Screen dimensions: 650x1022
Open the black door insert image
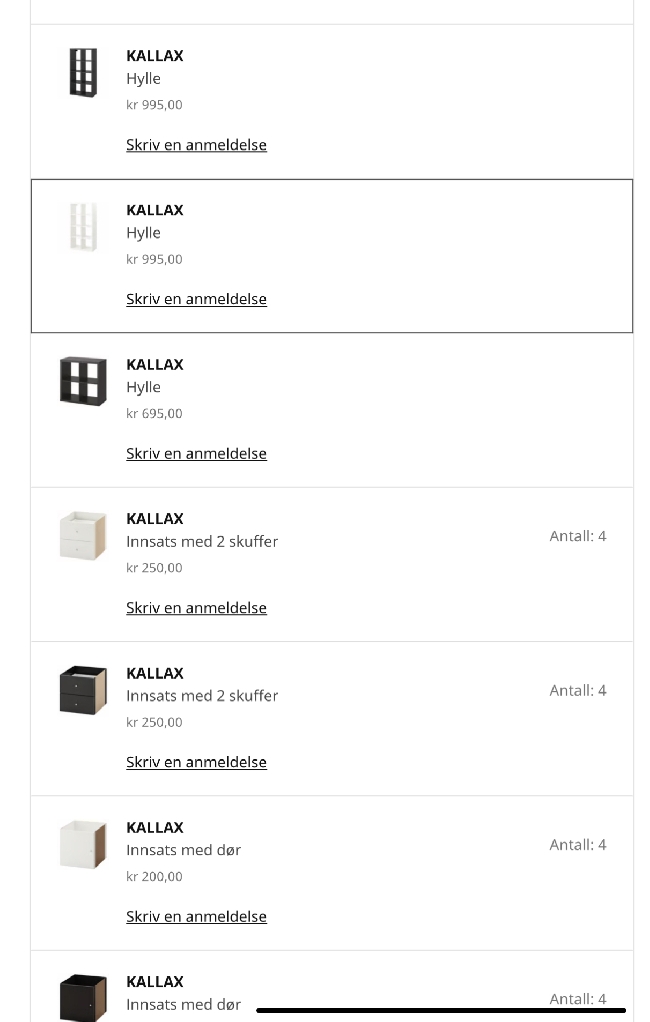click(83, 996)
